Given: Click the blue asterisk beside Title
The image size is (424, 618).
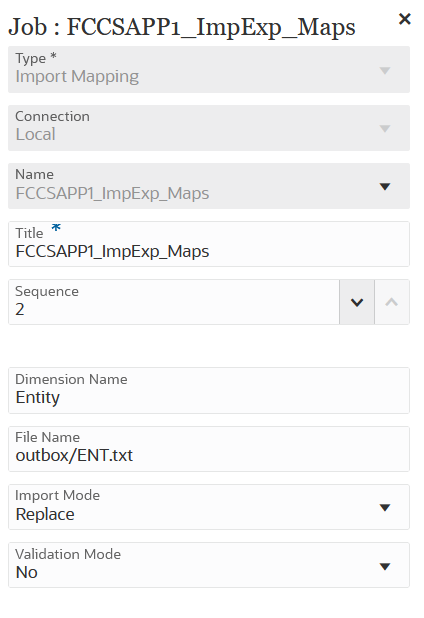Looking at the screenshot, I should point(56,227).
